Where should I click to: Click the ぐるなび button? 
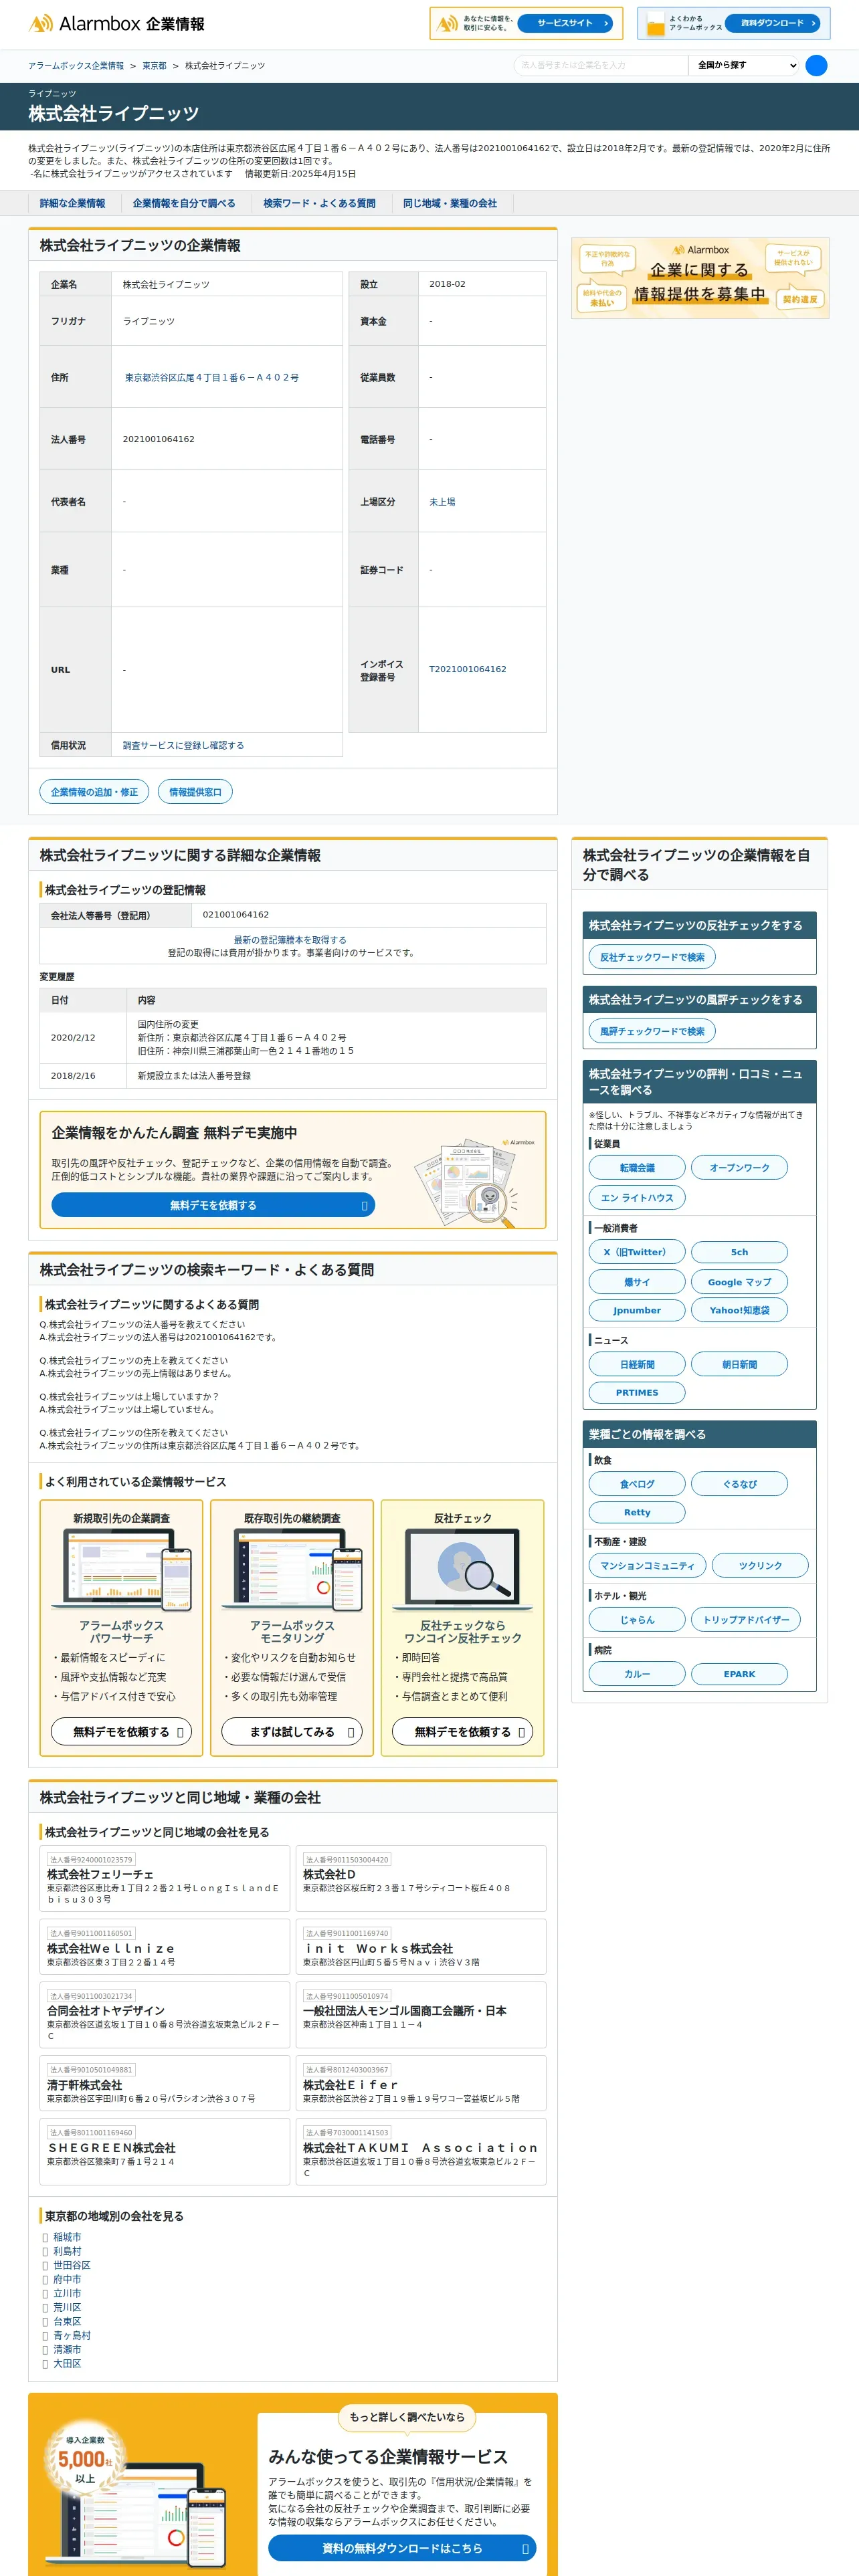(x=740, y=1484)
